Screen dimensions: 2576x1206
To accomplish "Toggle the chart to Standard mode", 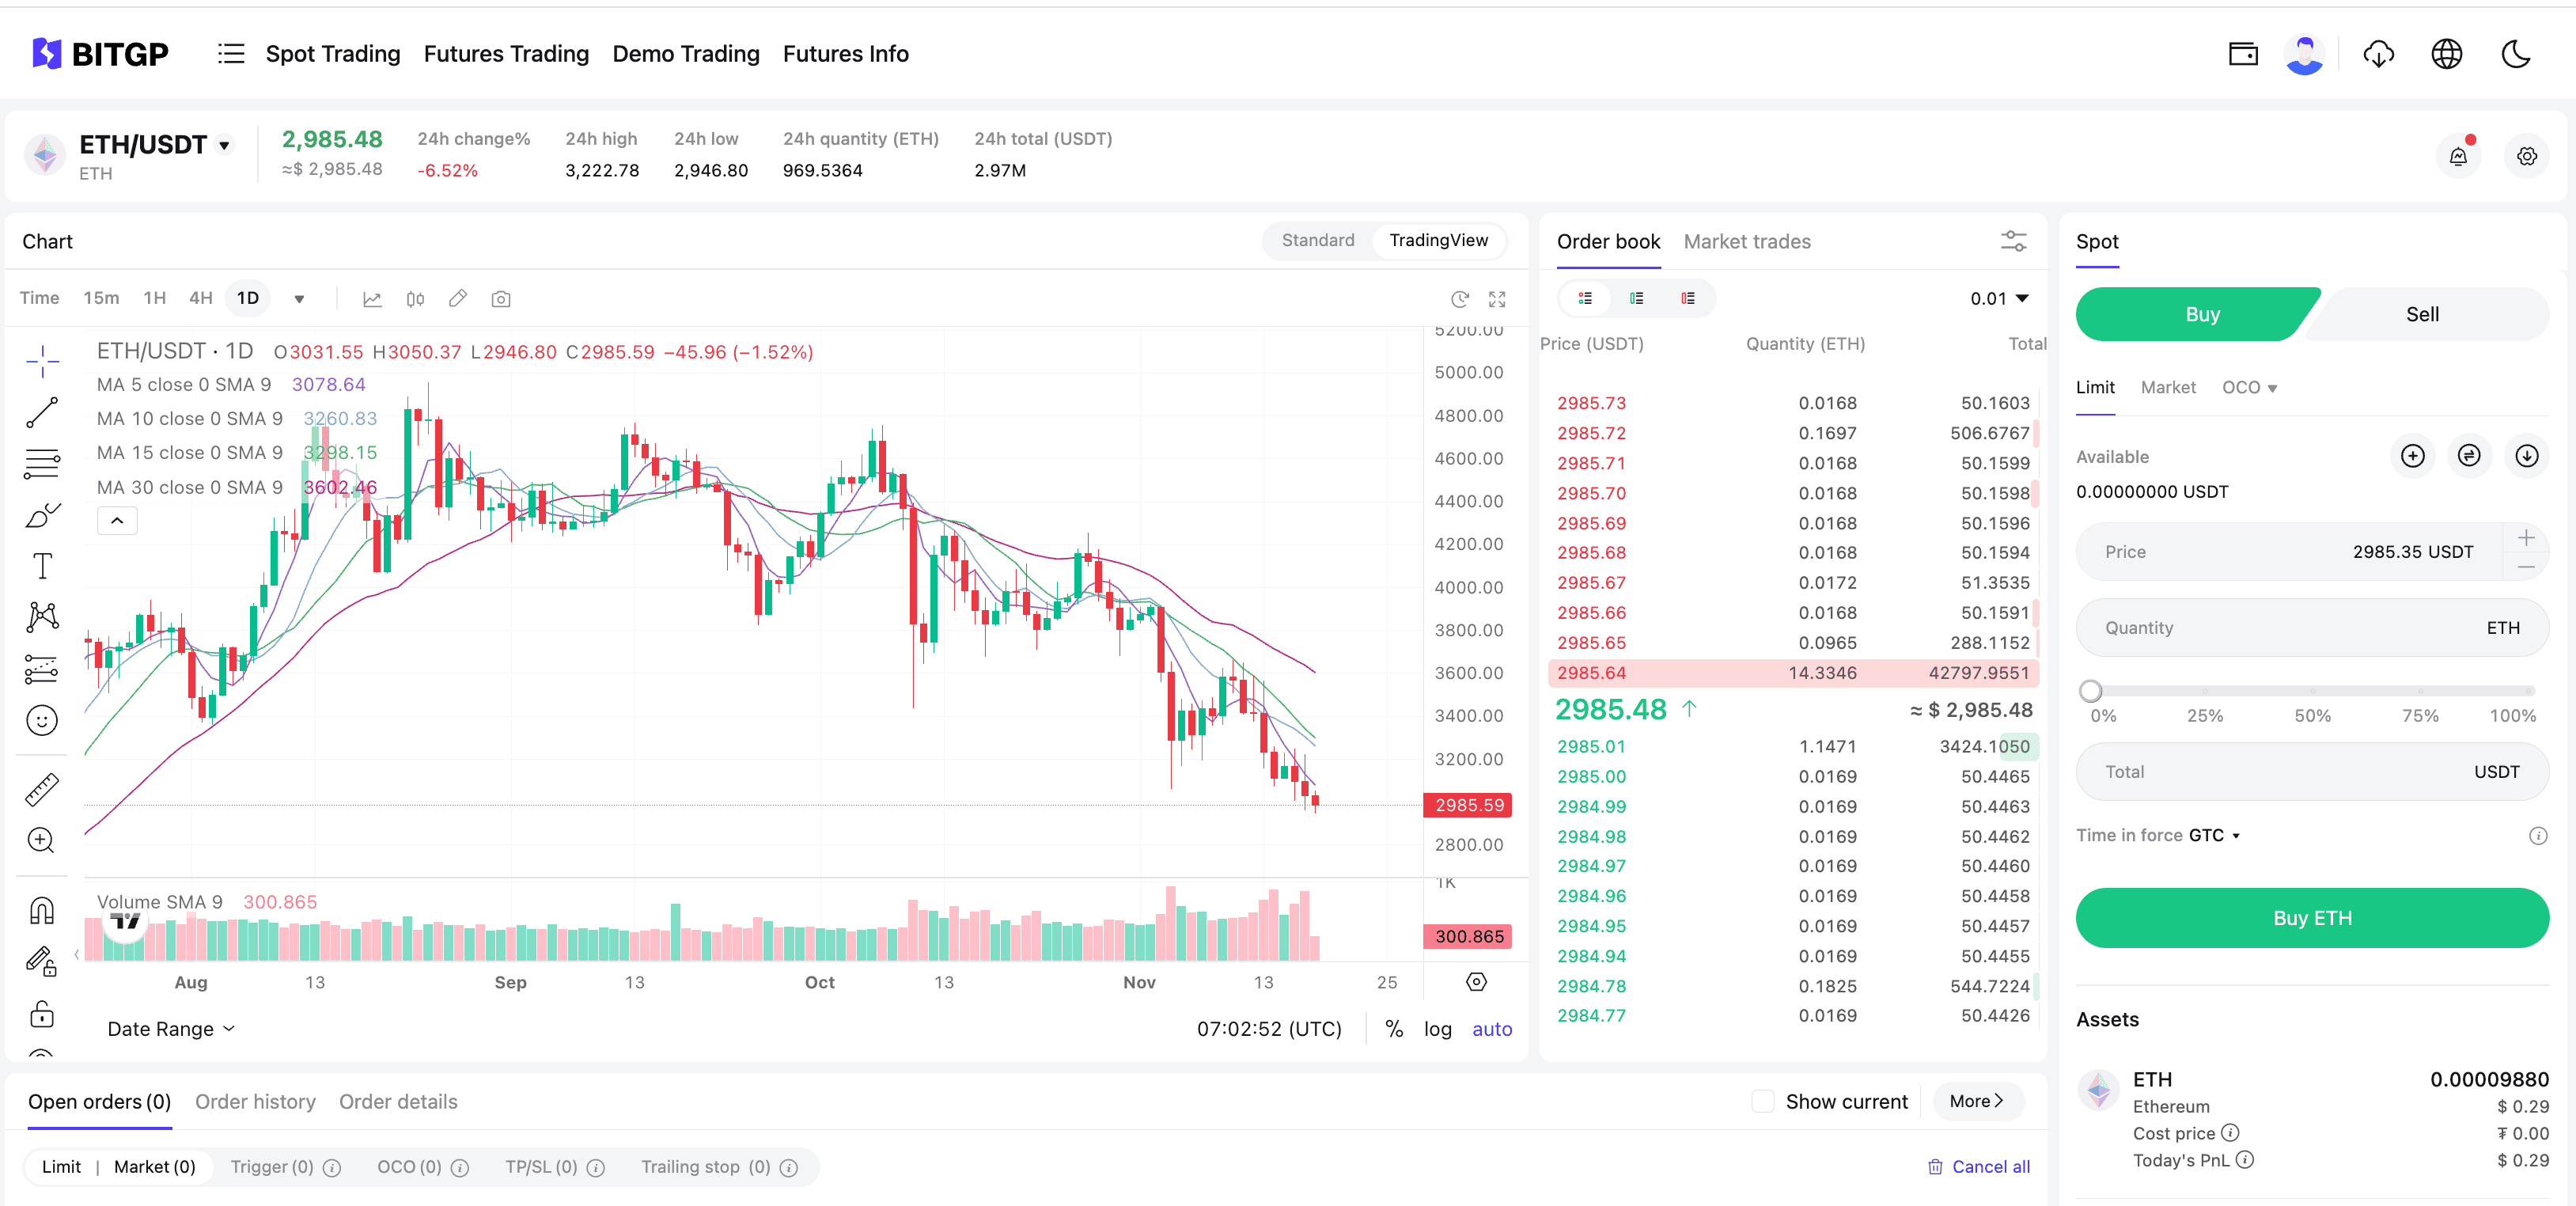I will (1317, 240).
